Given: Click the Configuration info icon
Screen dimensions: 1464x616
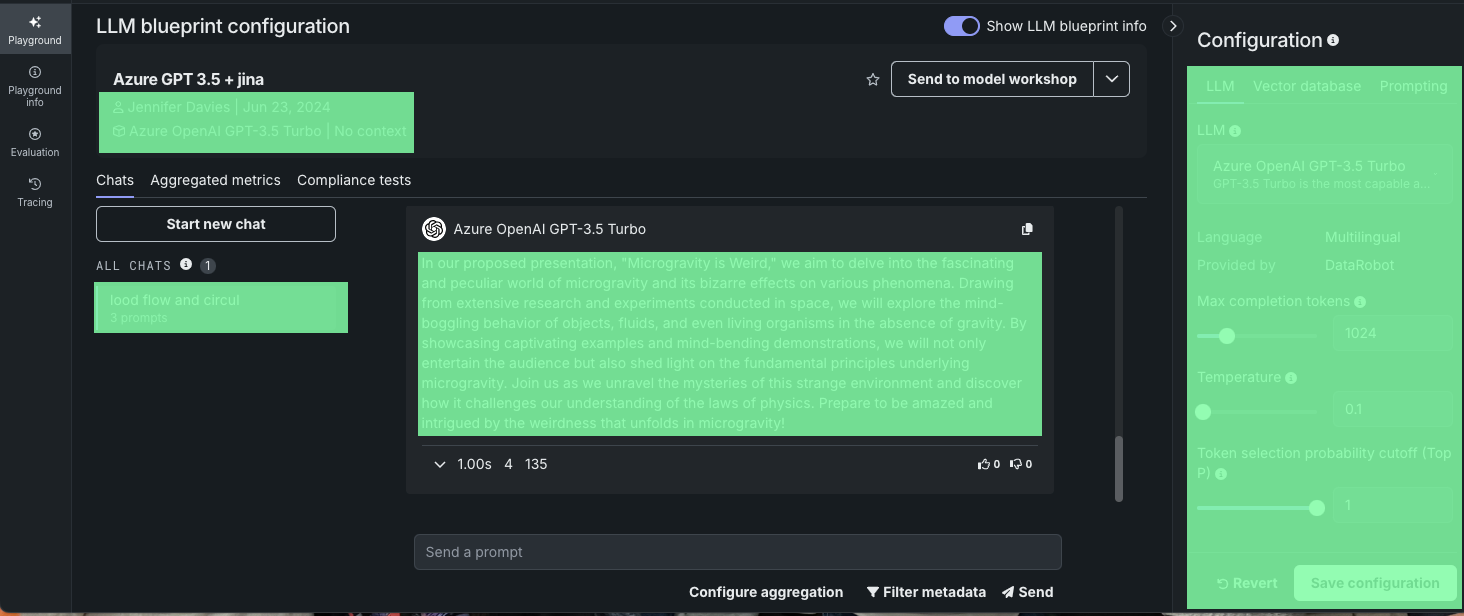Looking at the screenshot, I should click(1333, 40).
